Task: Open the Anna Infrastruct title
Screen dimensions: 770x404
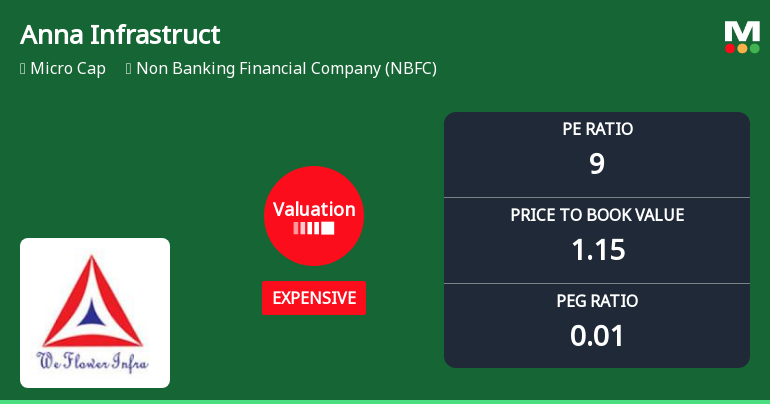Action: [120, 35]
